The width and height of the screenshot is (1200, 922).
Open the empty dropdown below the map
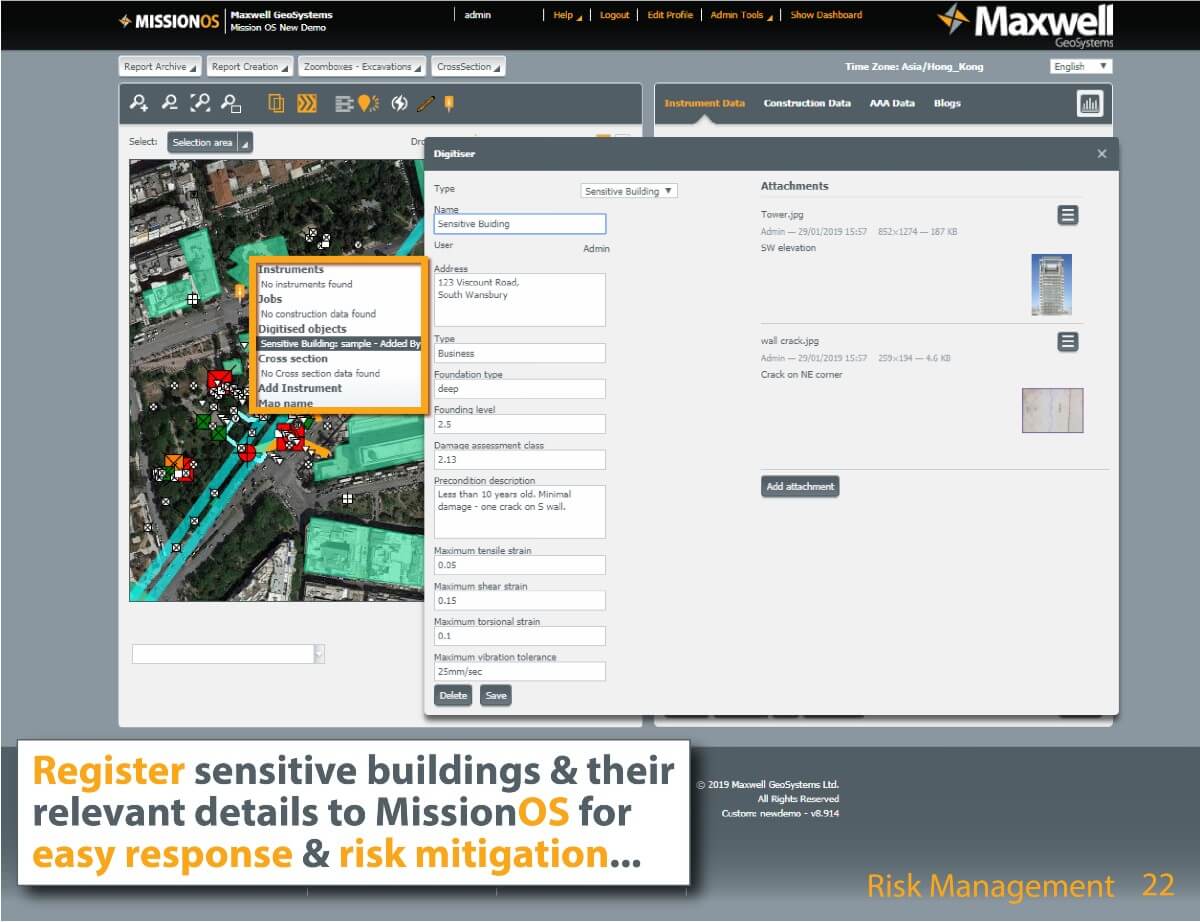(228, 654)
